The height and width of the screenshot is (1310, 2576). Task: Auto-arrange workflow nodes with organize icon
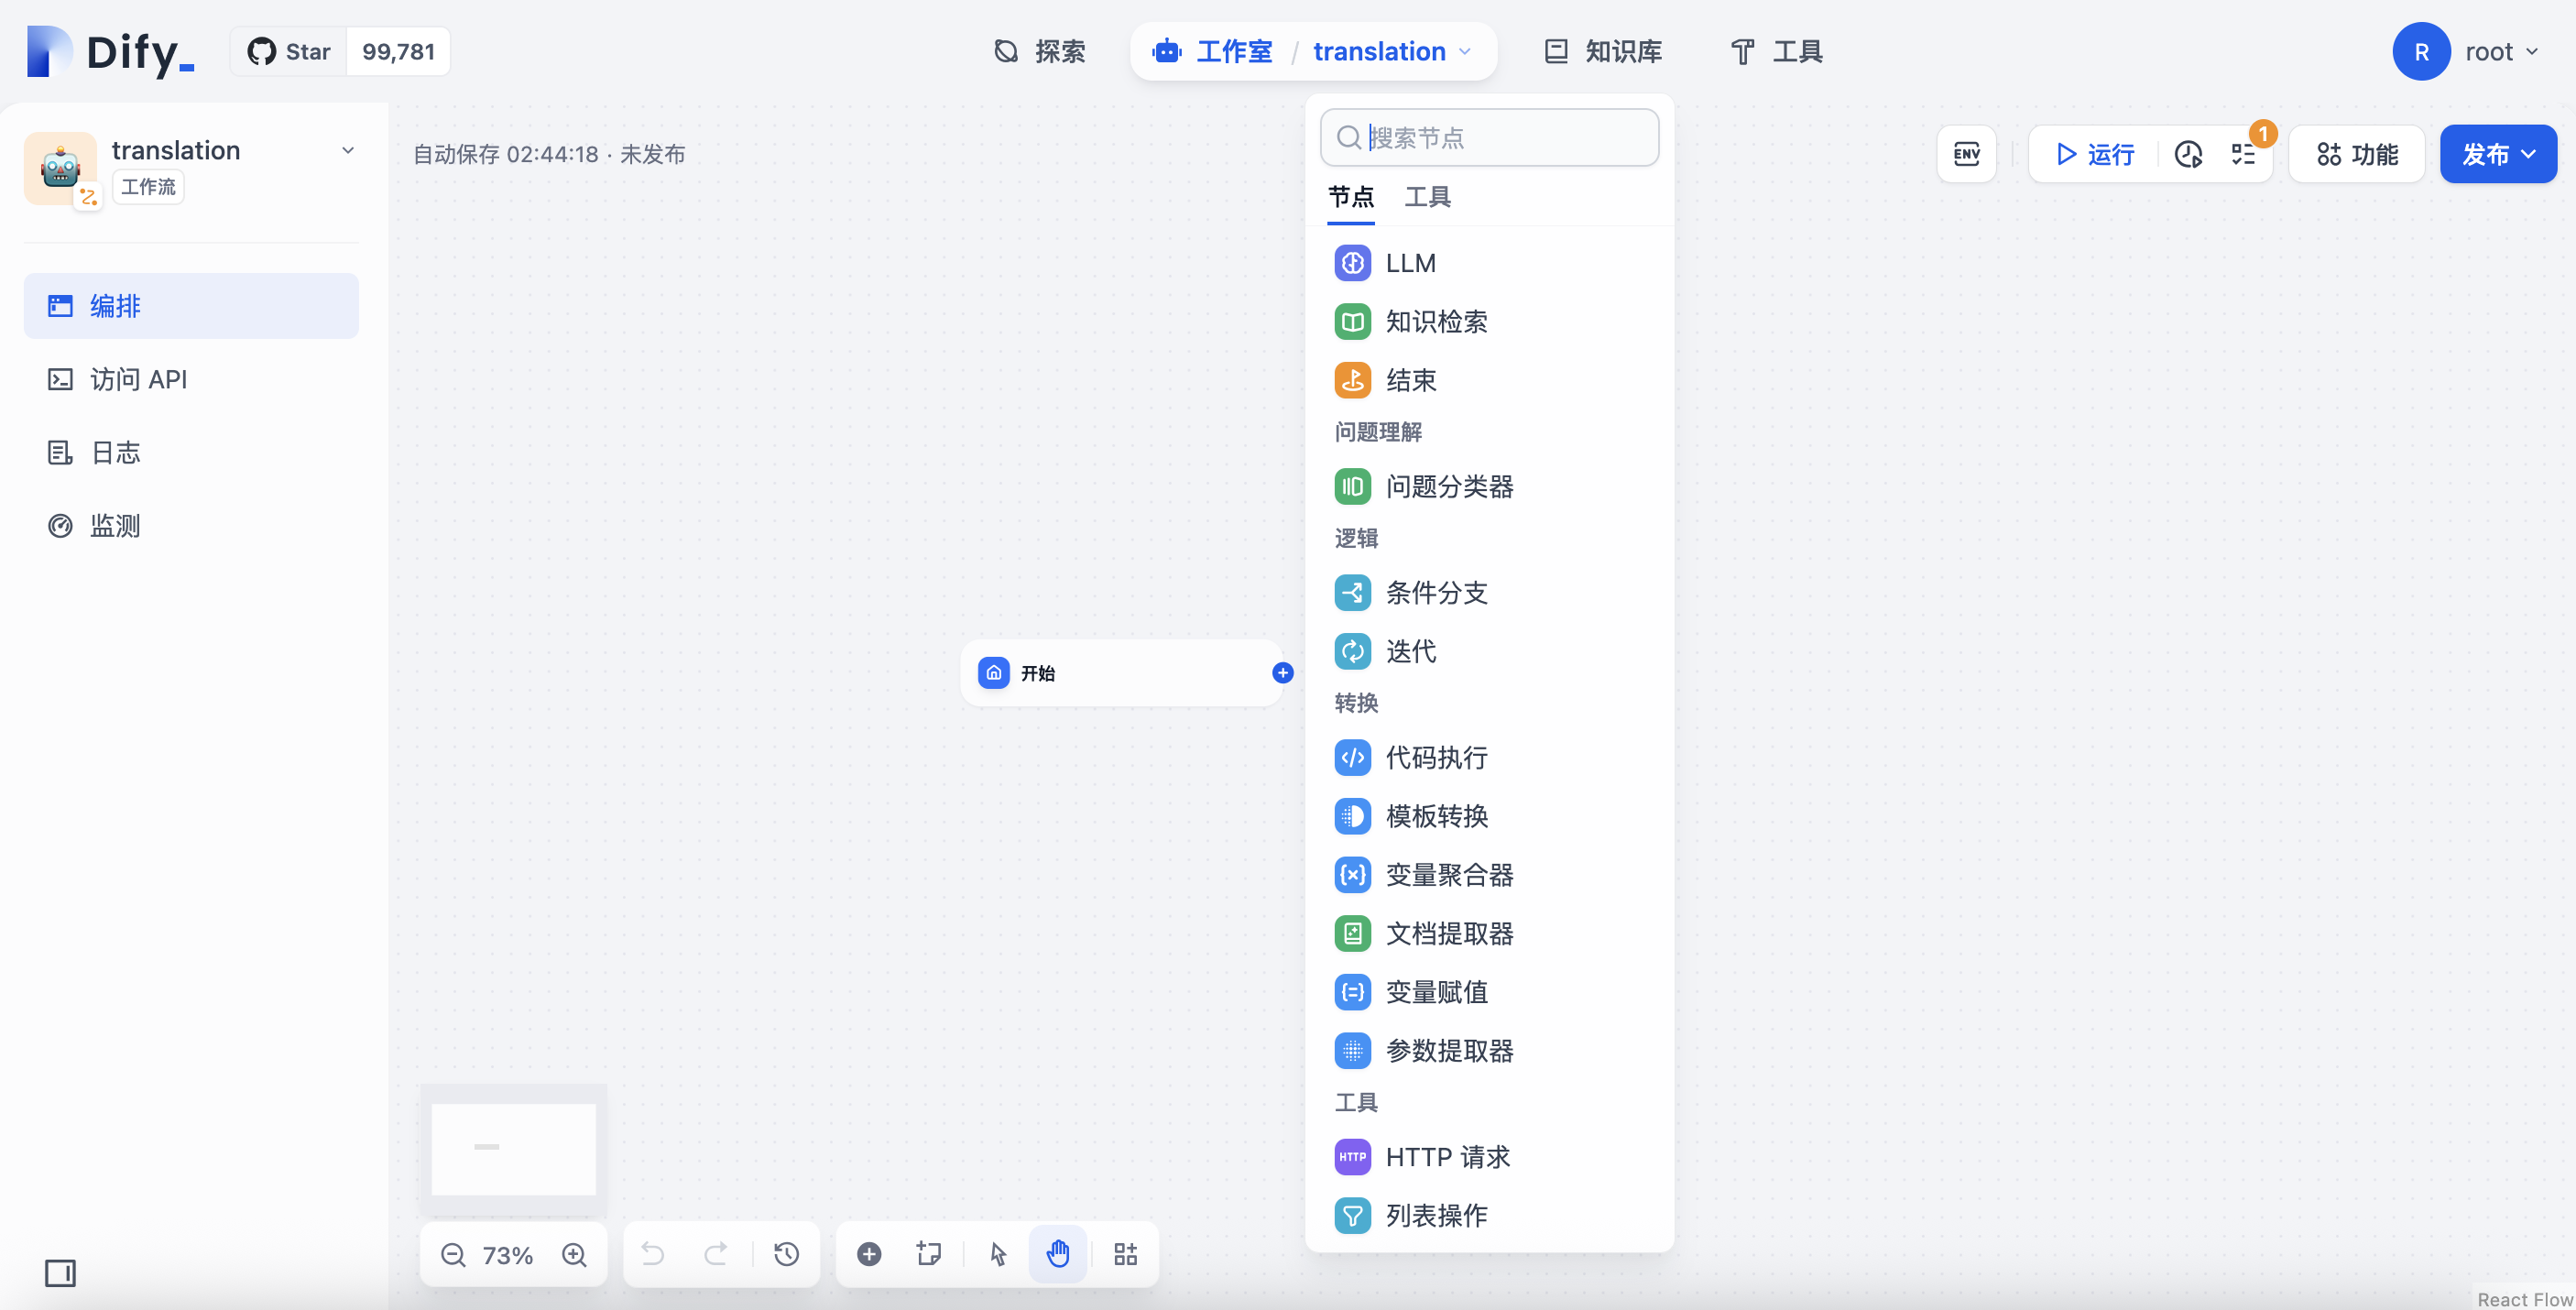1124,1253
